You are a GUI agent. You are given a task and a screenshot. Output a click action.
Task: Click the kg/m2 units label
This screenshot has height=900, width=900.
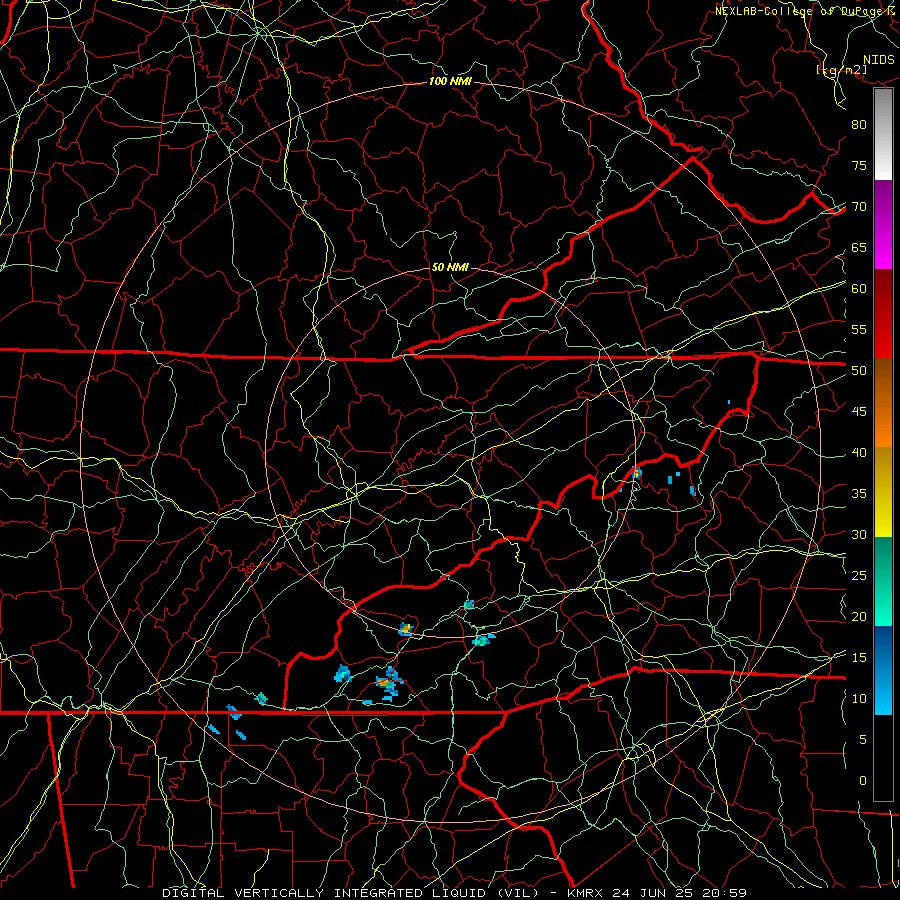tap(841, 70)
